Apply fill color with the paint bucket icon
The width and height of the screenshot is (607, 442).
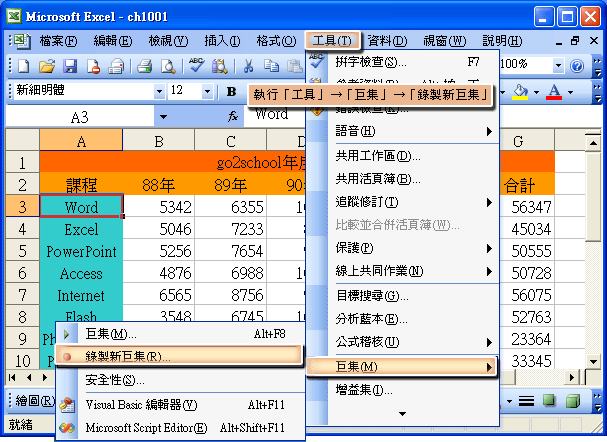point(520,92)
